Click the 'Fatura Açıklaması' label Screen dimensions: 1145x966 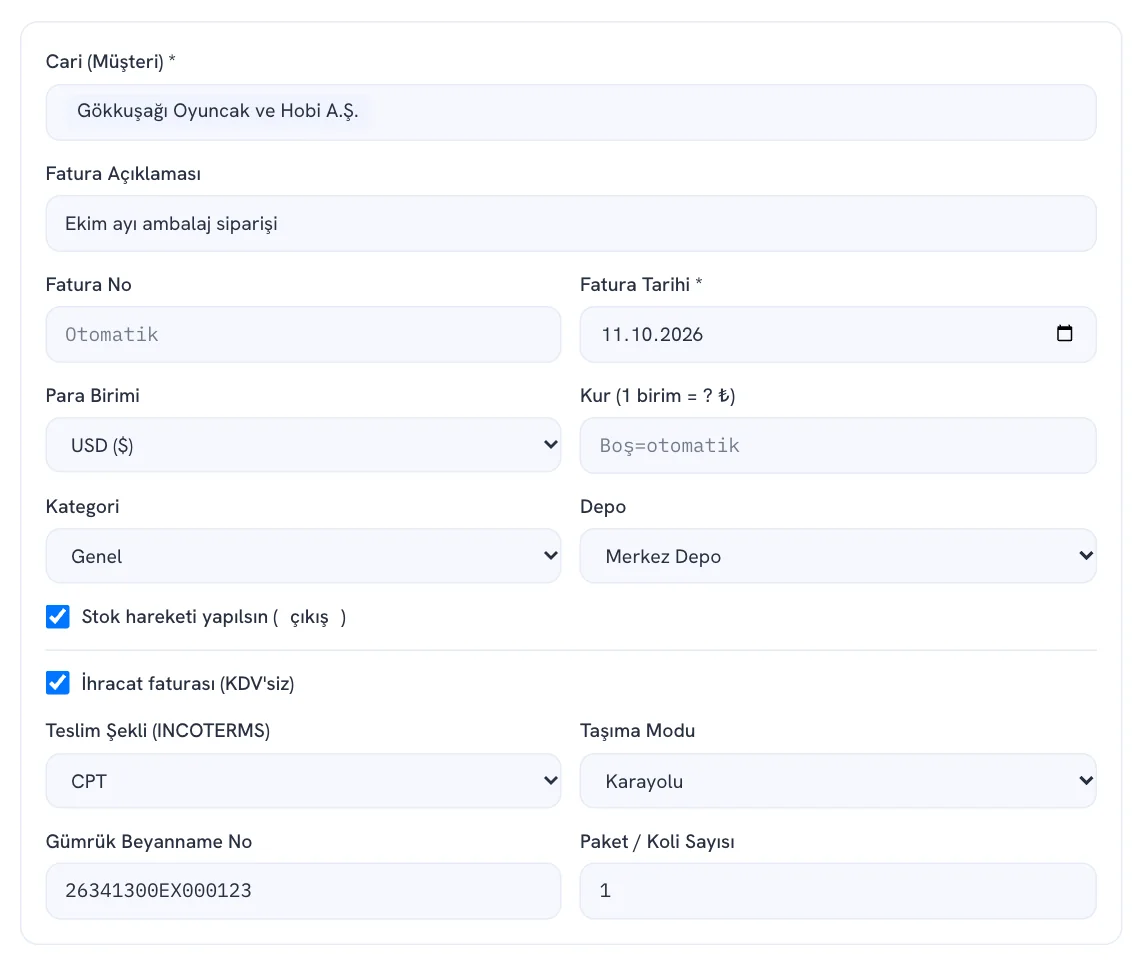[x=123, y=174]
